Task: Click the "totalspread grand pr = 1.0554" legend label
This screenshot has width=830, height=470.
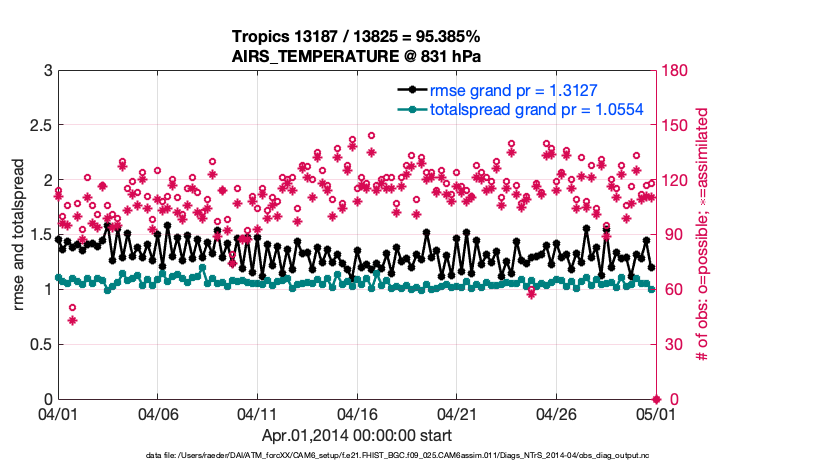Action: 535,109
